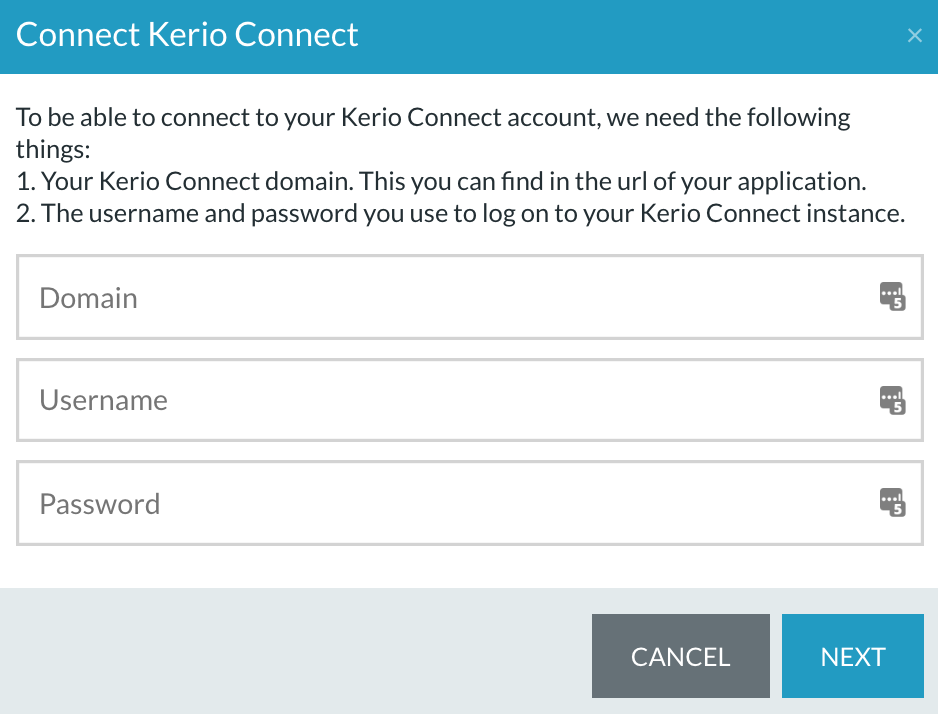Close the Connect Kerio Connect dialog
938x714 pixels.
[x=914, y=35]
